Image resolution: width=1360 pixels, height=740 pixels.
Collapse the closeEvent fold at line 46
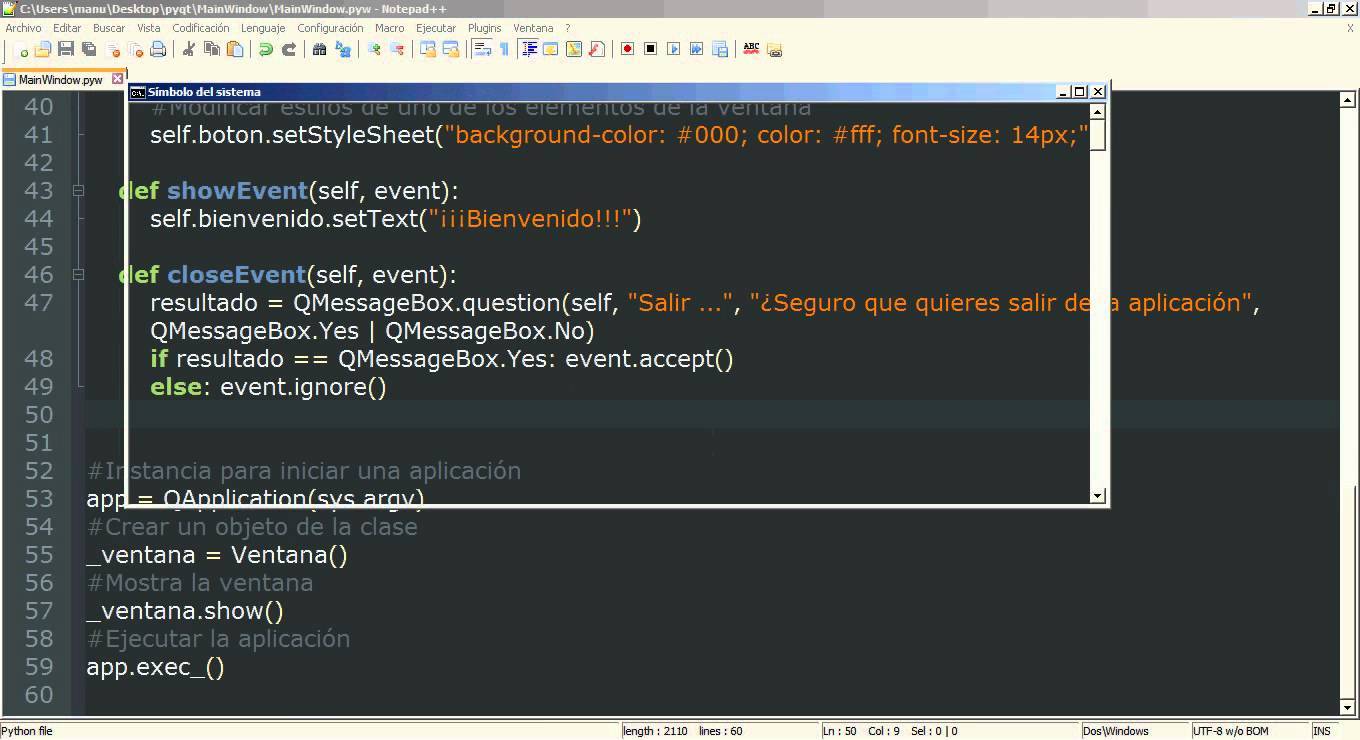tap(78, 274)
